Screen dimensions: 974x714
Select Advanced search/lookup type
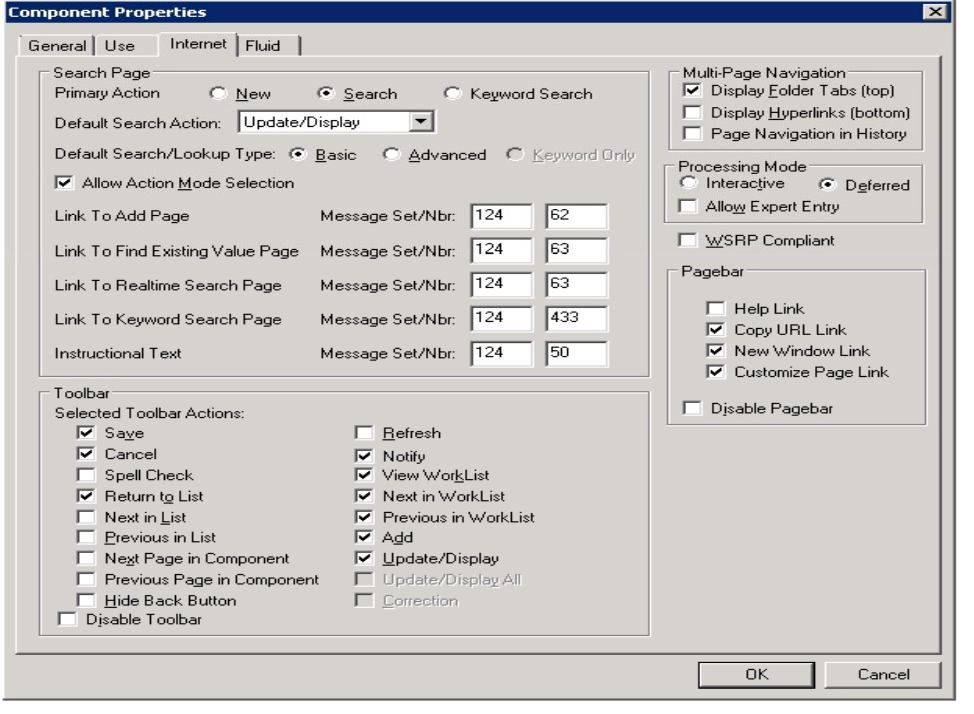tap(392, 155)
